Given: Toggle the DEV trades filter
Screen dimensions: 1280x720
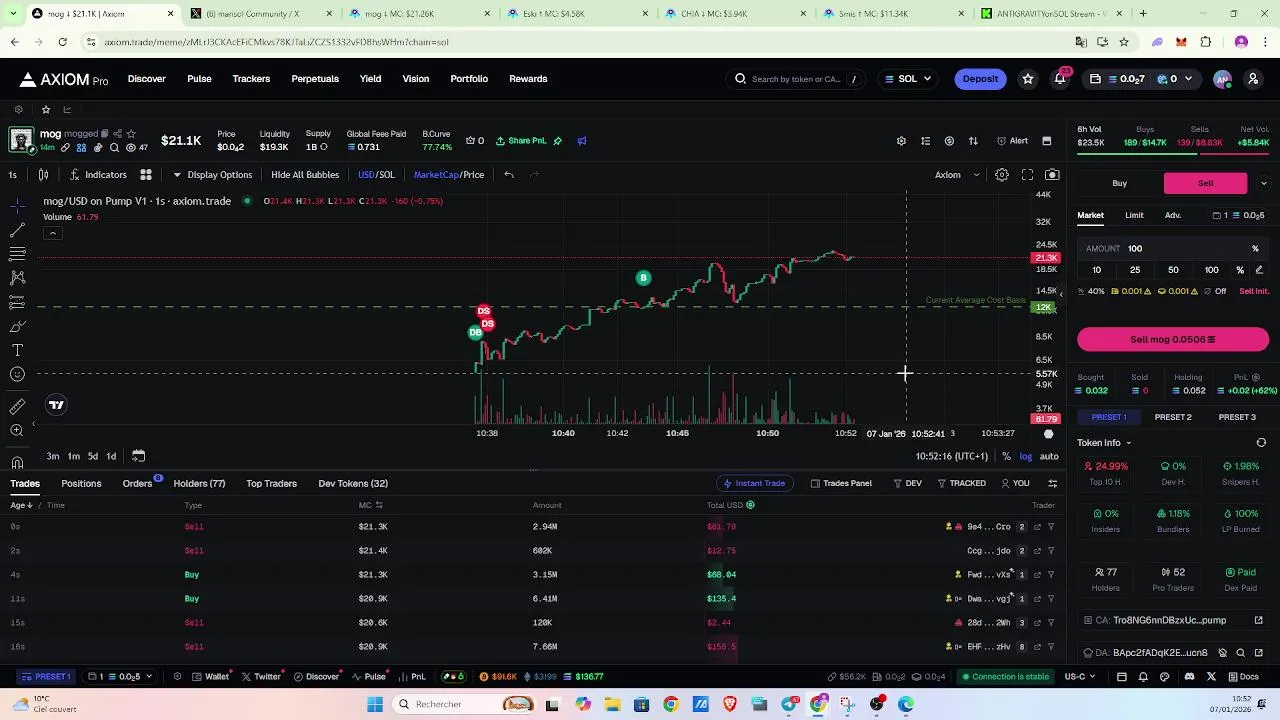Looking at the screenshot, I should click(x=907, y=484).
